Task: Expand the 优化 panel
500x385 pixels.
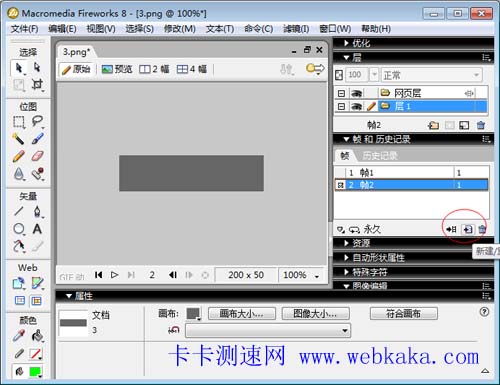Action: pos(357,43)
